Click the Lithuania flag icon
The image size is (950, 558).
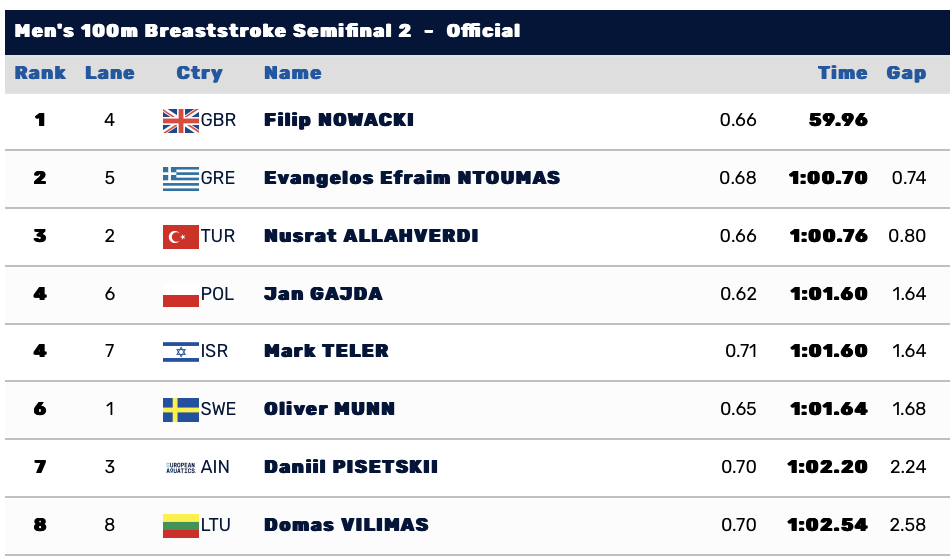tap(181, 525)
